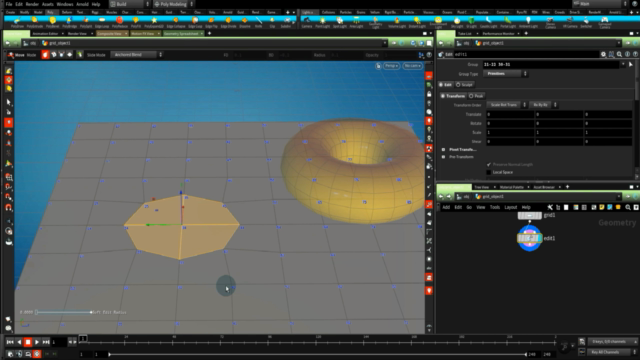Open the File menu
The height and width of the screenshot is (360, 640).
pyautogui.click(x=9, y=4)
